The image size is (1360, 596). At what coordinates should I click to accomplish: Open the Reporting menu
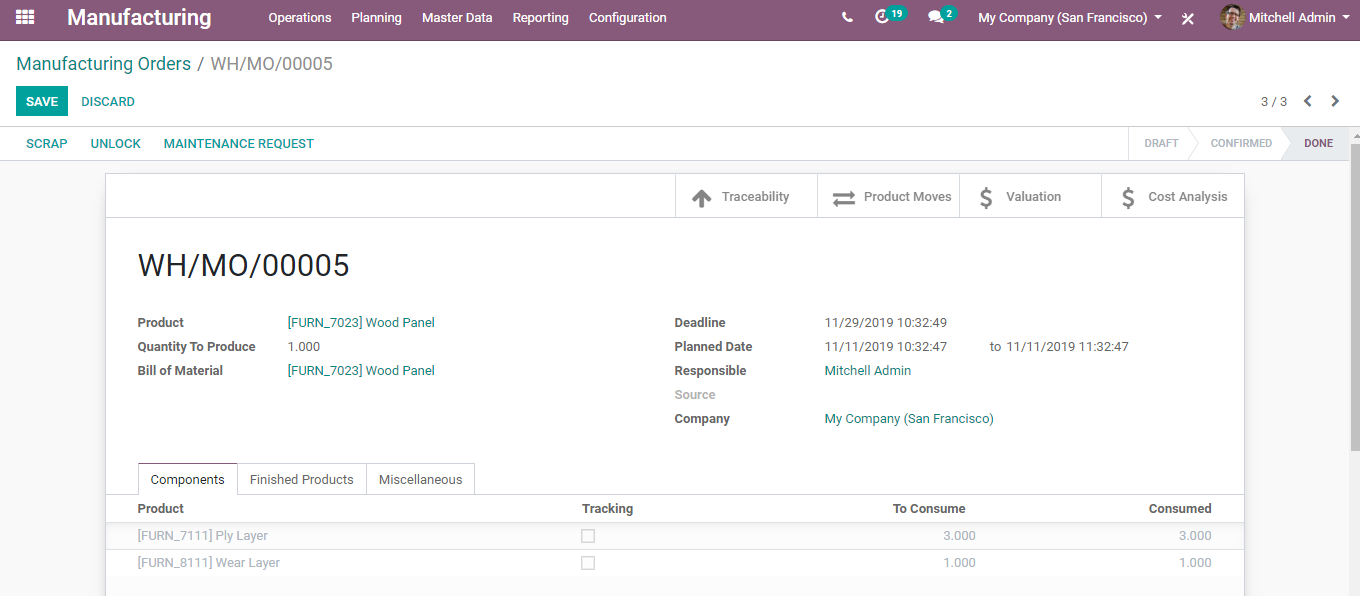tap(540, 18)
